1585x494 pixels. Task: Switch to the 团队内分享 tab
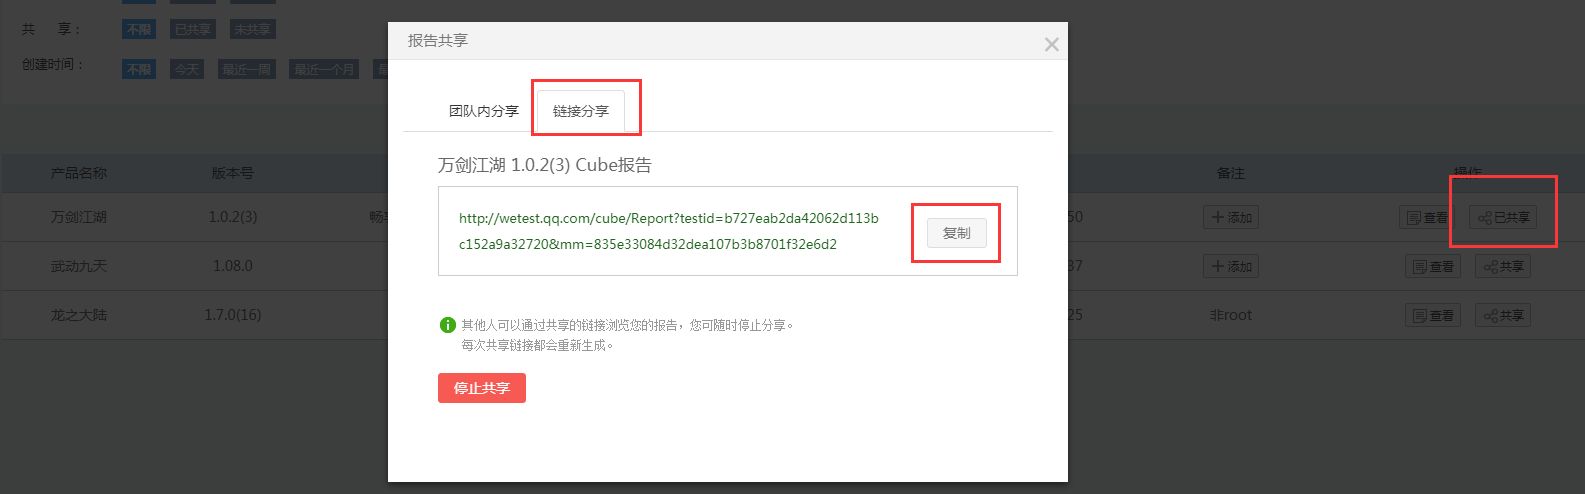click(x=483, y=111)
